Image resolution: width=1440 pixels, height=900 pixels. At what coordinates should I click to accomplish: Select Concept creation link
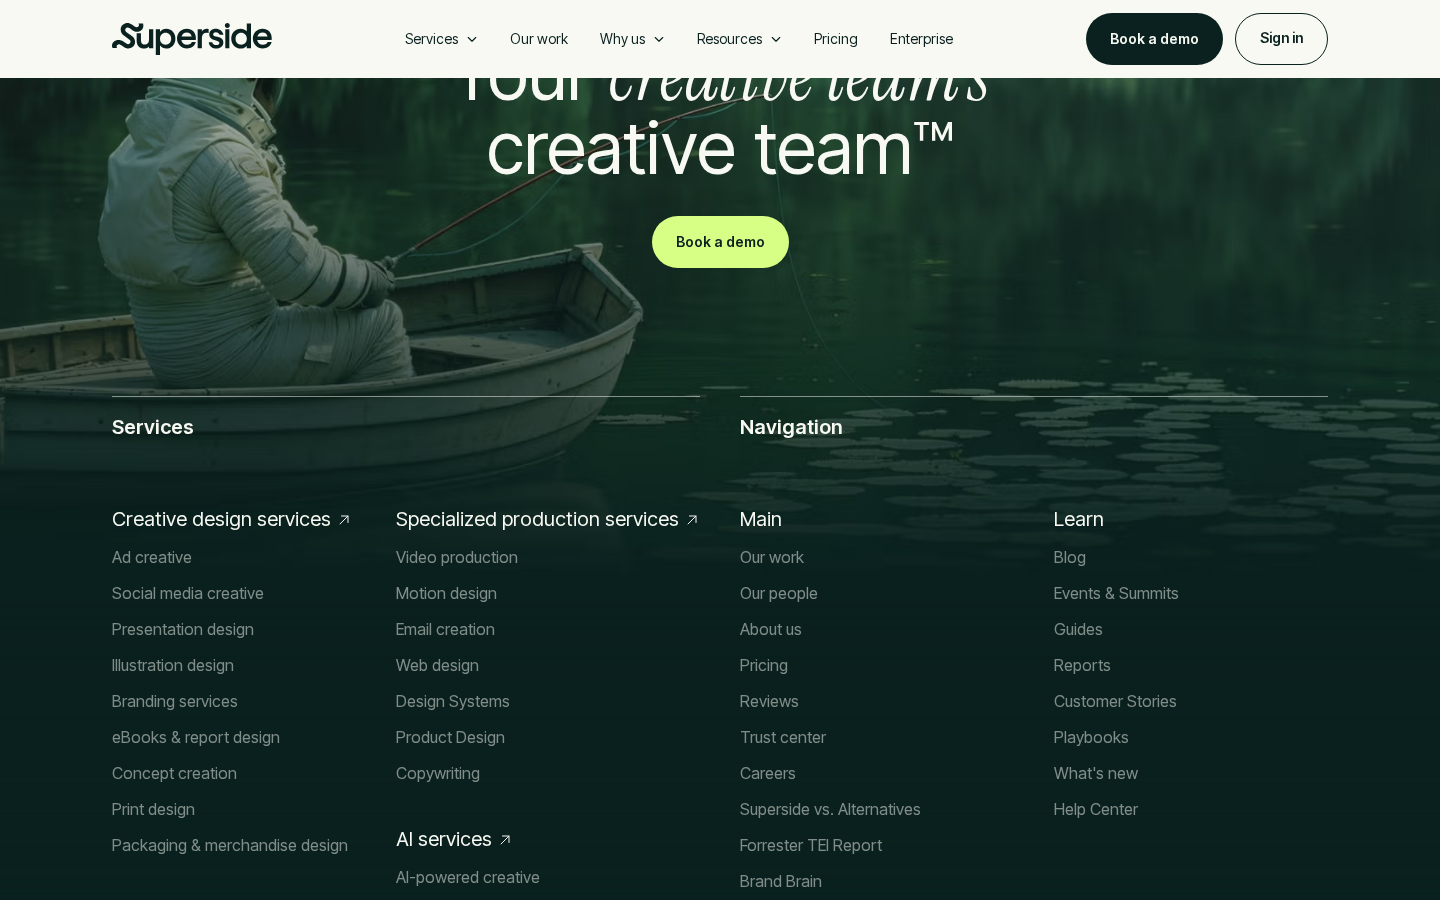point(174,773)
